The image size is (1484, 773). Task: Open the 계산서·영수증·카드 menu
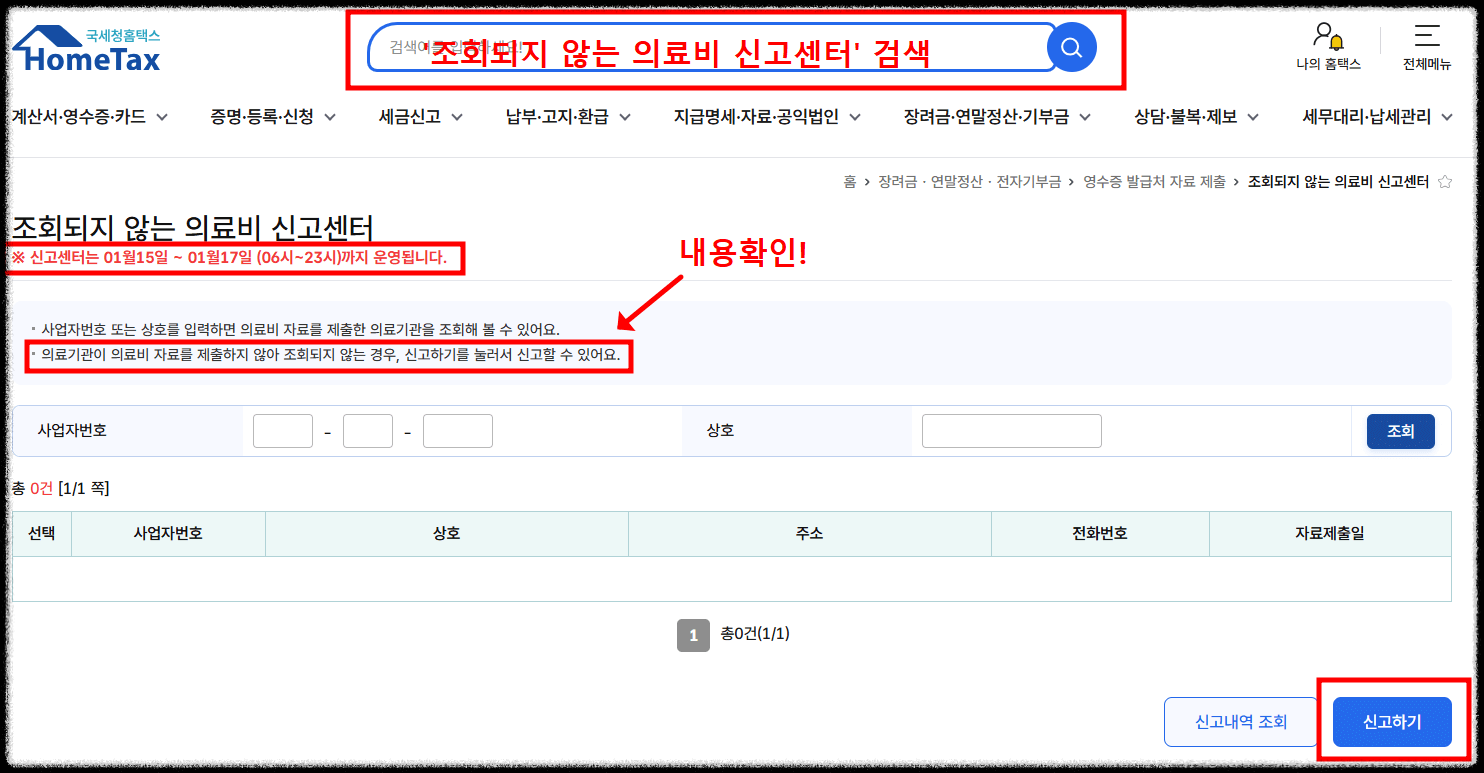81,116
